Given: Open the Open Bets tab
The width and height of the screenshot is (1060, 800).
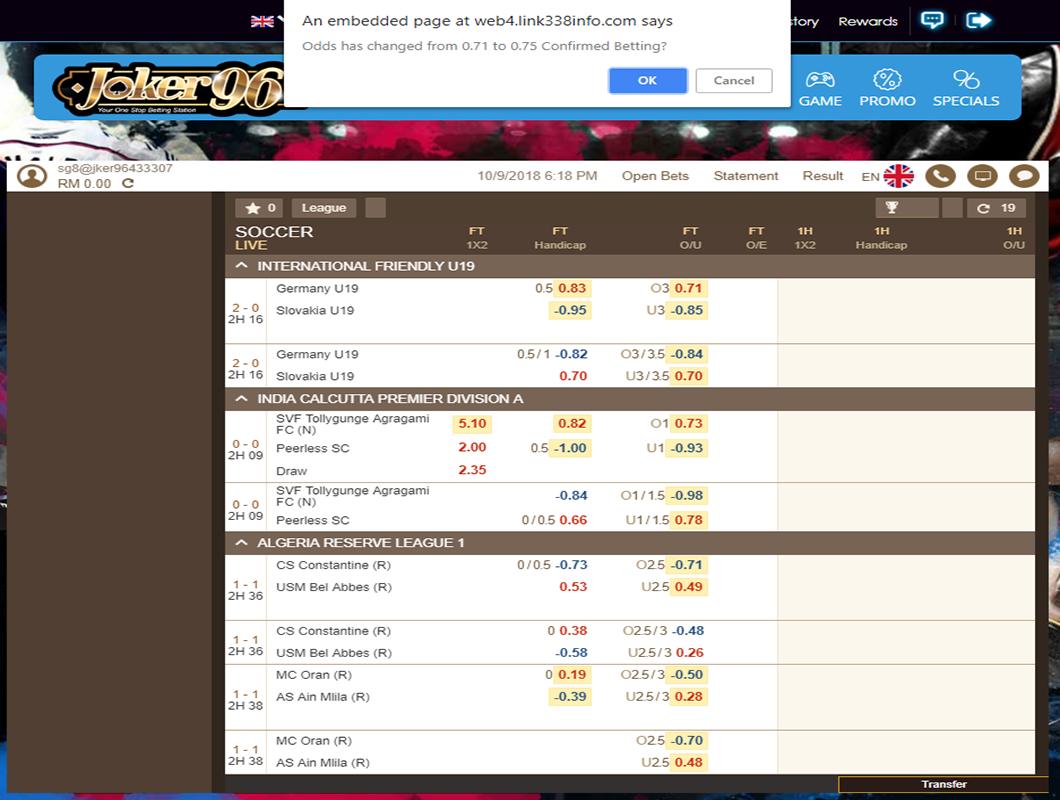Looking at the screenshot, I should pos(655,176).
